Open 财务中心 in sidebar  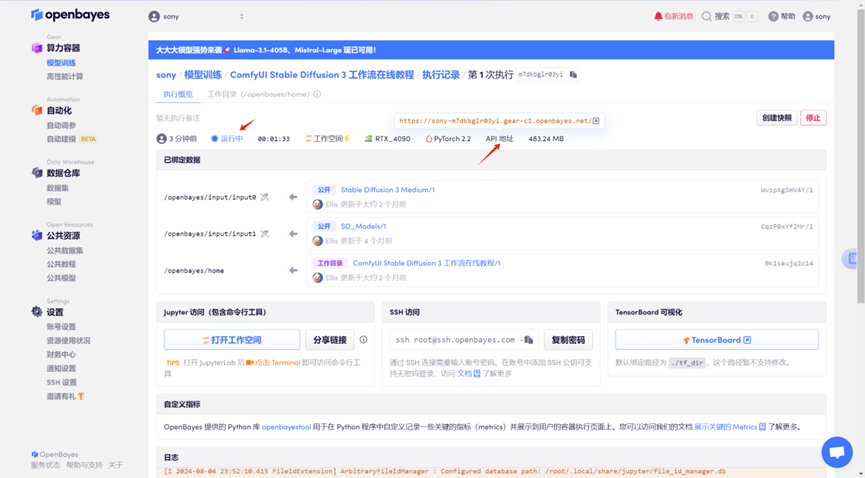61,354
